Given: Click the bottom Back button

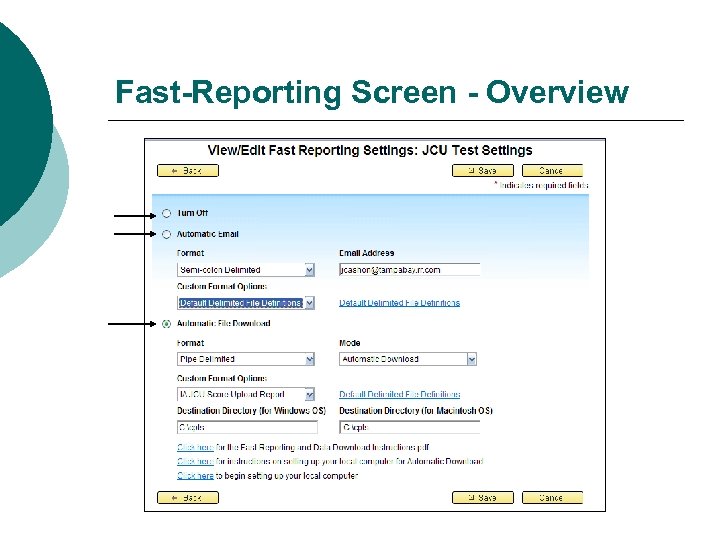Looking at the screenshot, I should [188, 498].
